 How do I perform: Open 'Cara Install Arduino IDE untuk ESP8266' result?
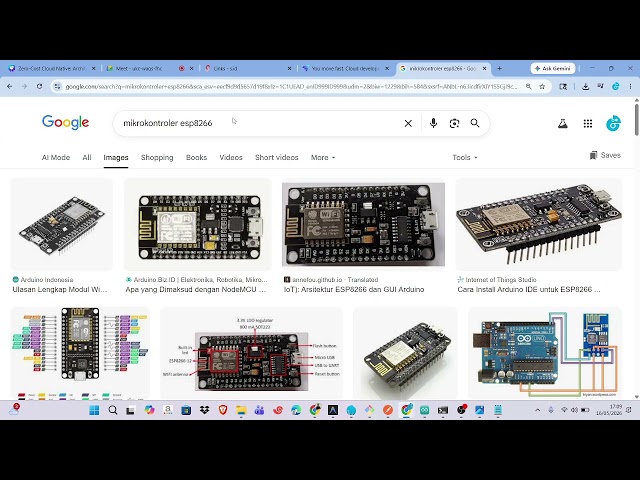tap(529, 289)
